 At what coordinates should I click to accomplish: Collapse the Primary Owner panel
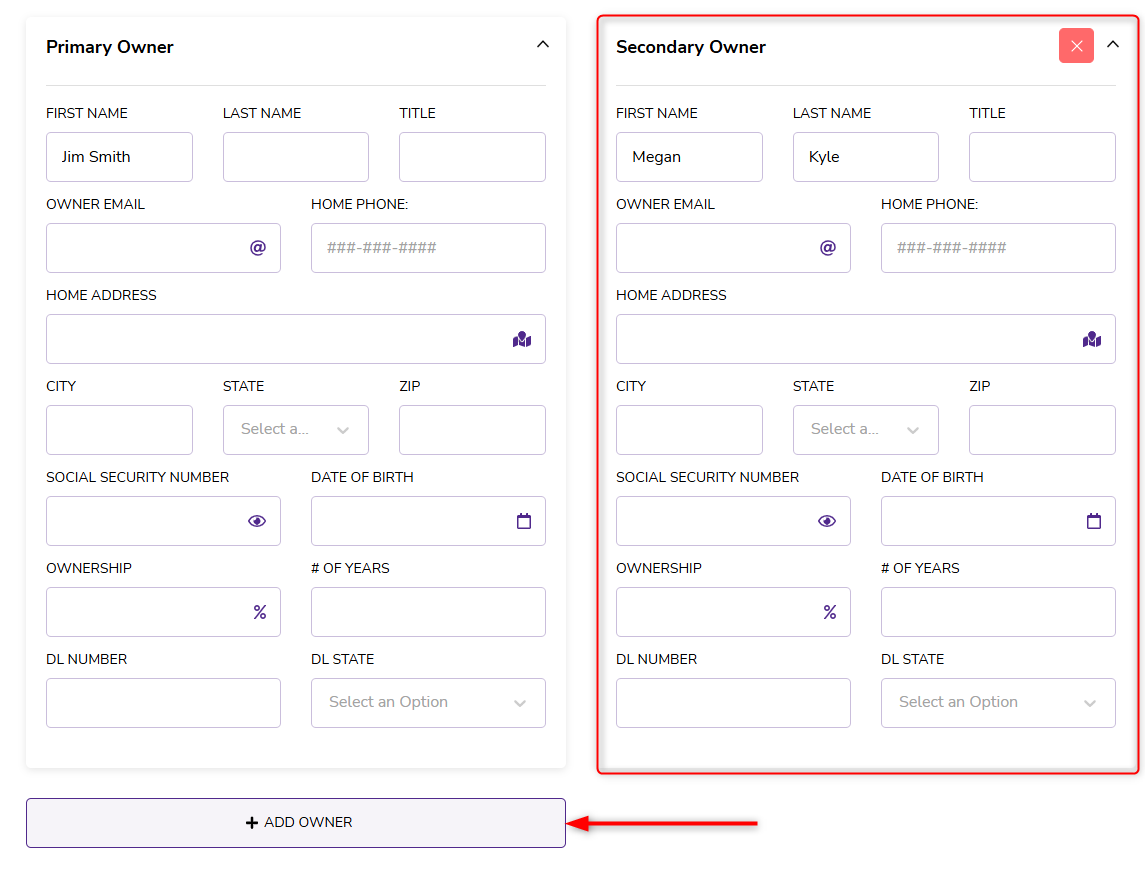543,45
